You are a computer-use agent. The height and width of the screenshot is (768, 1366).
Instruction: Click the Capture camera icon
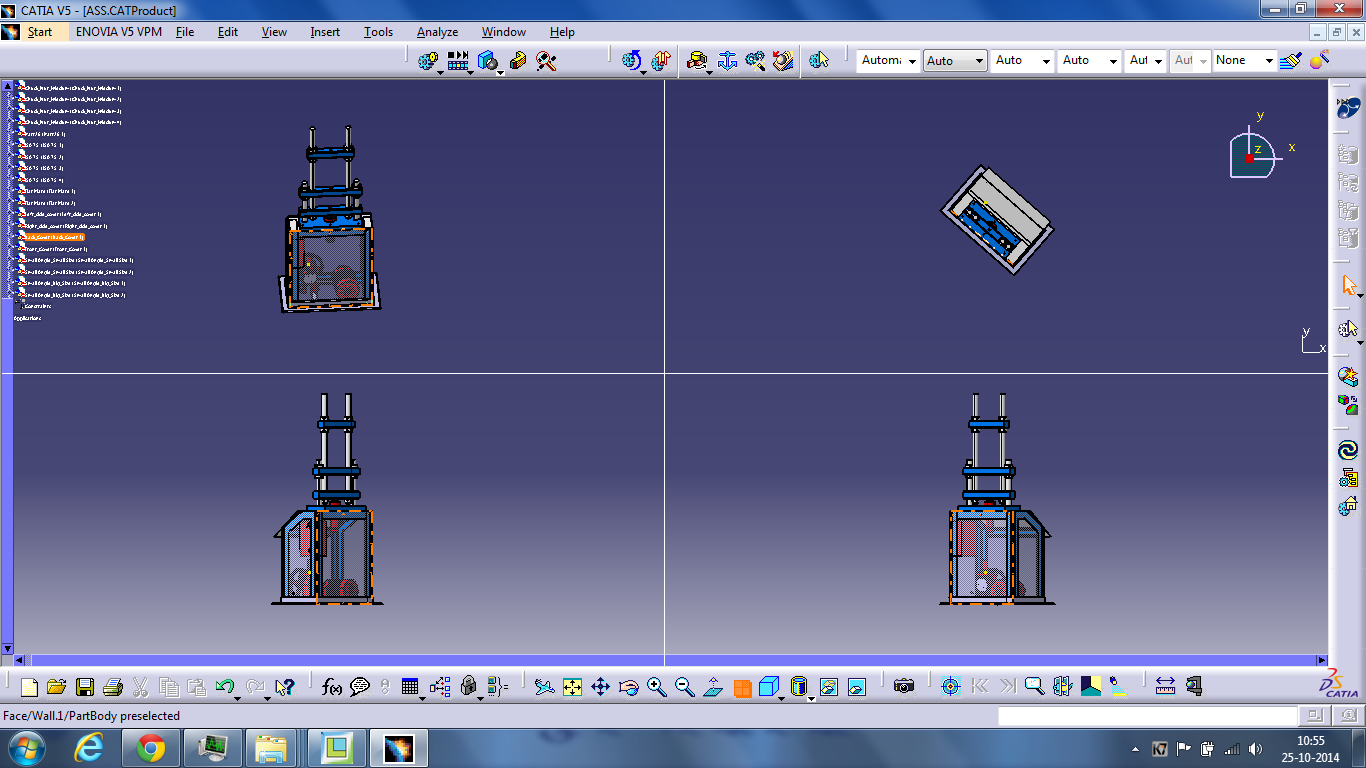coord(904,687)
